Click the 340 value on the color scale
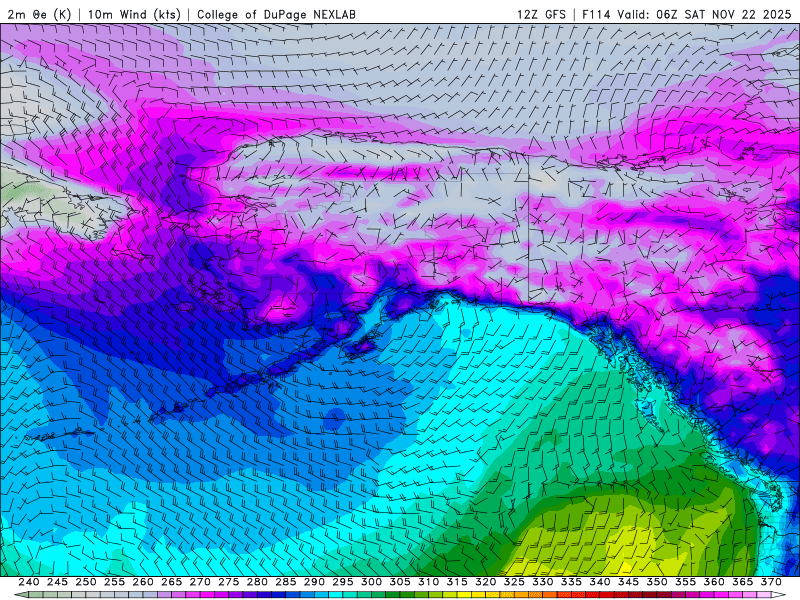The image size is (800, 600). pyautogui.click(x=600, y=582)
